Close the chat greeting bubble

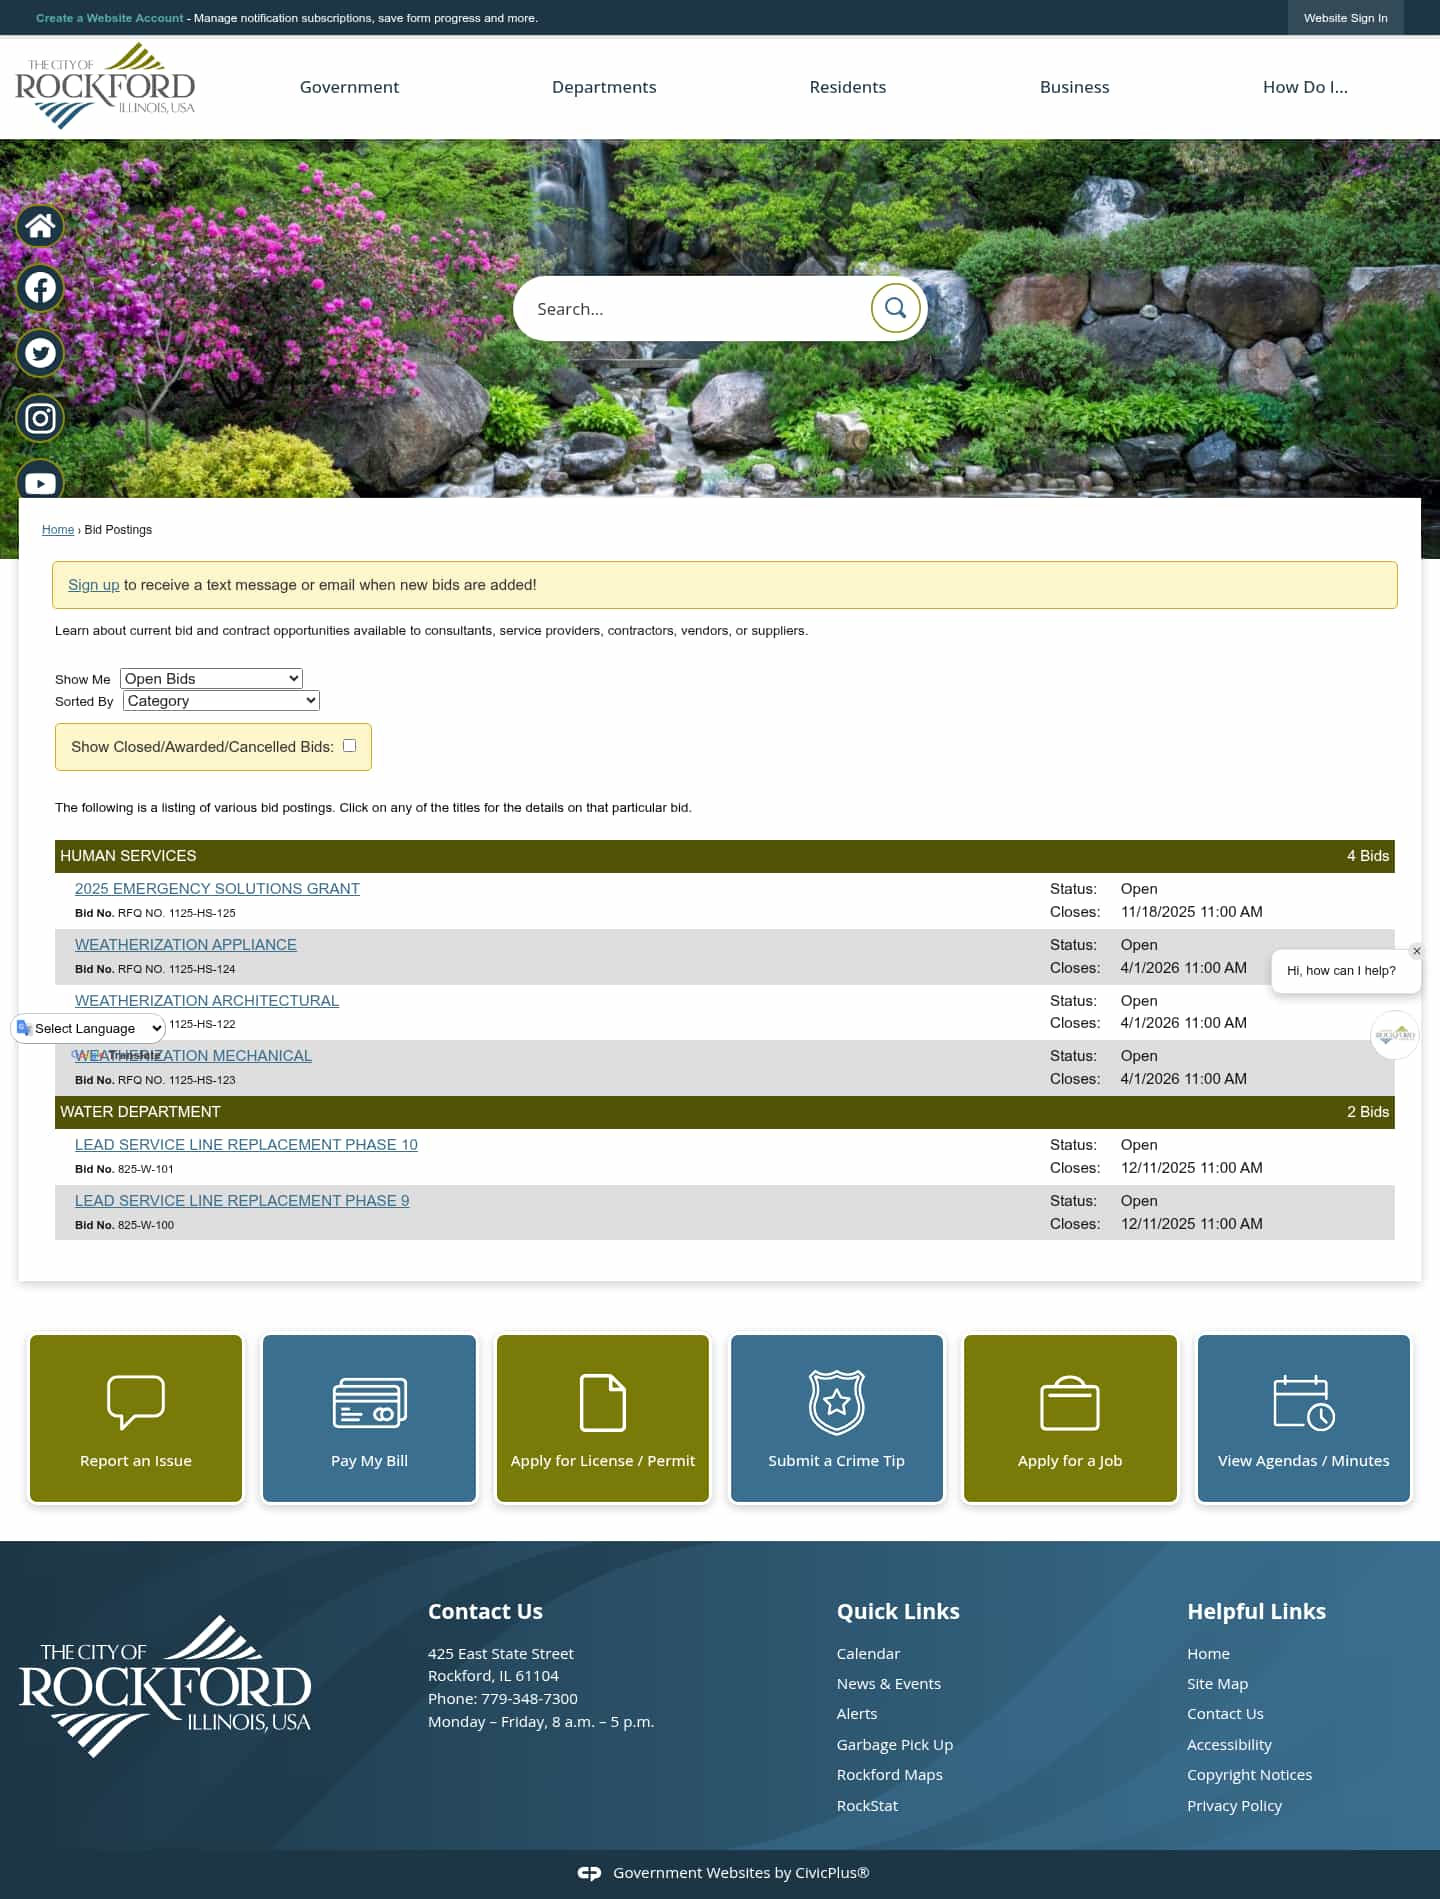1416,951
